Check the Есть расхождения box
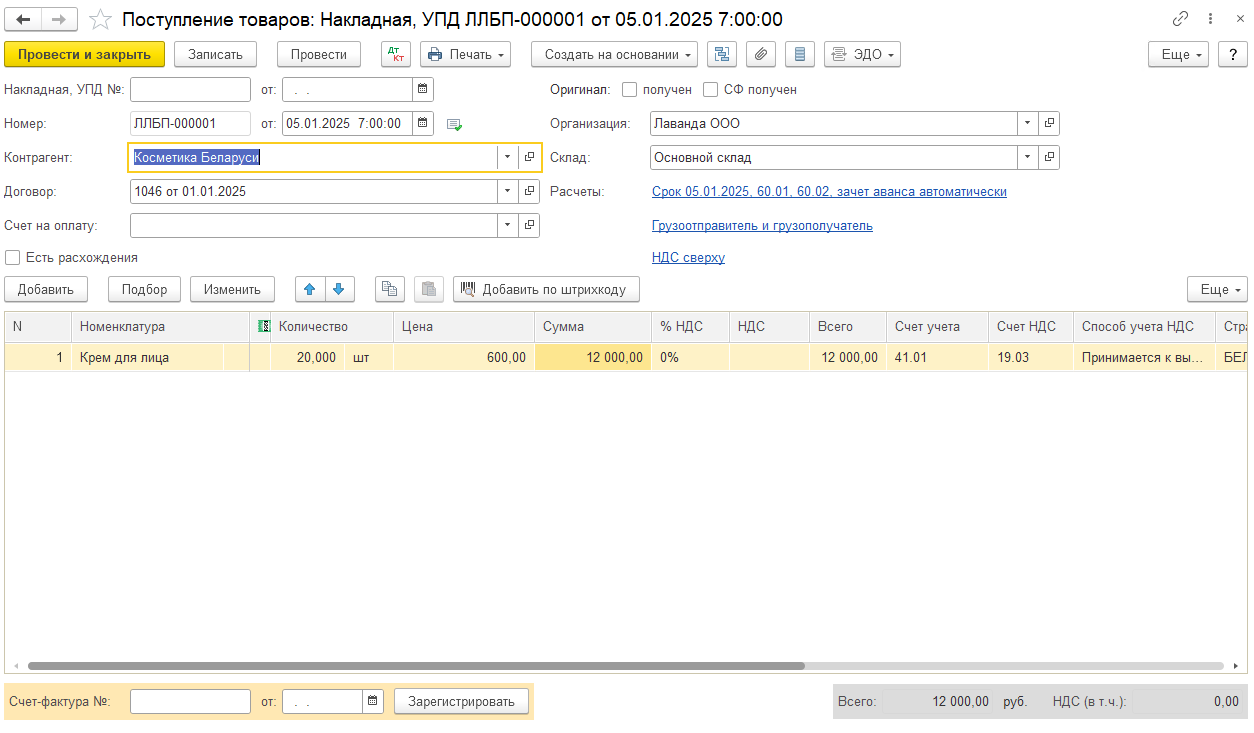The height and width of the screenshot is (733, 1254). click(x=13, y=257)
